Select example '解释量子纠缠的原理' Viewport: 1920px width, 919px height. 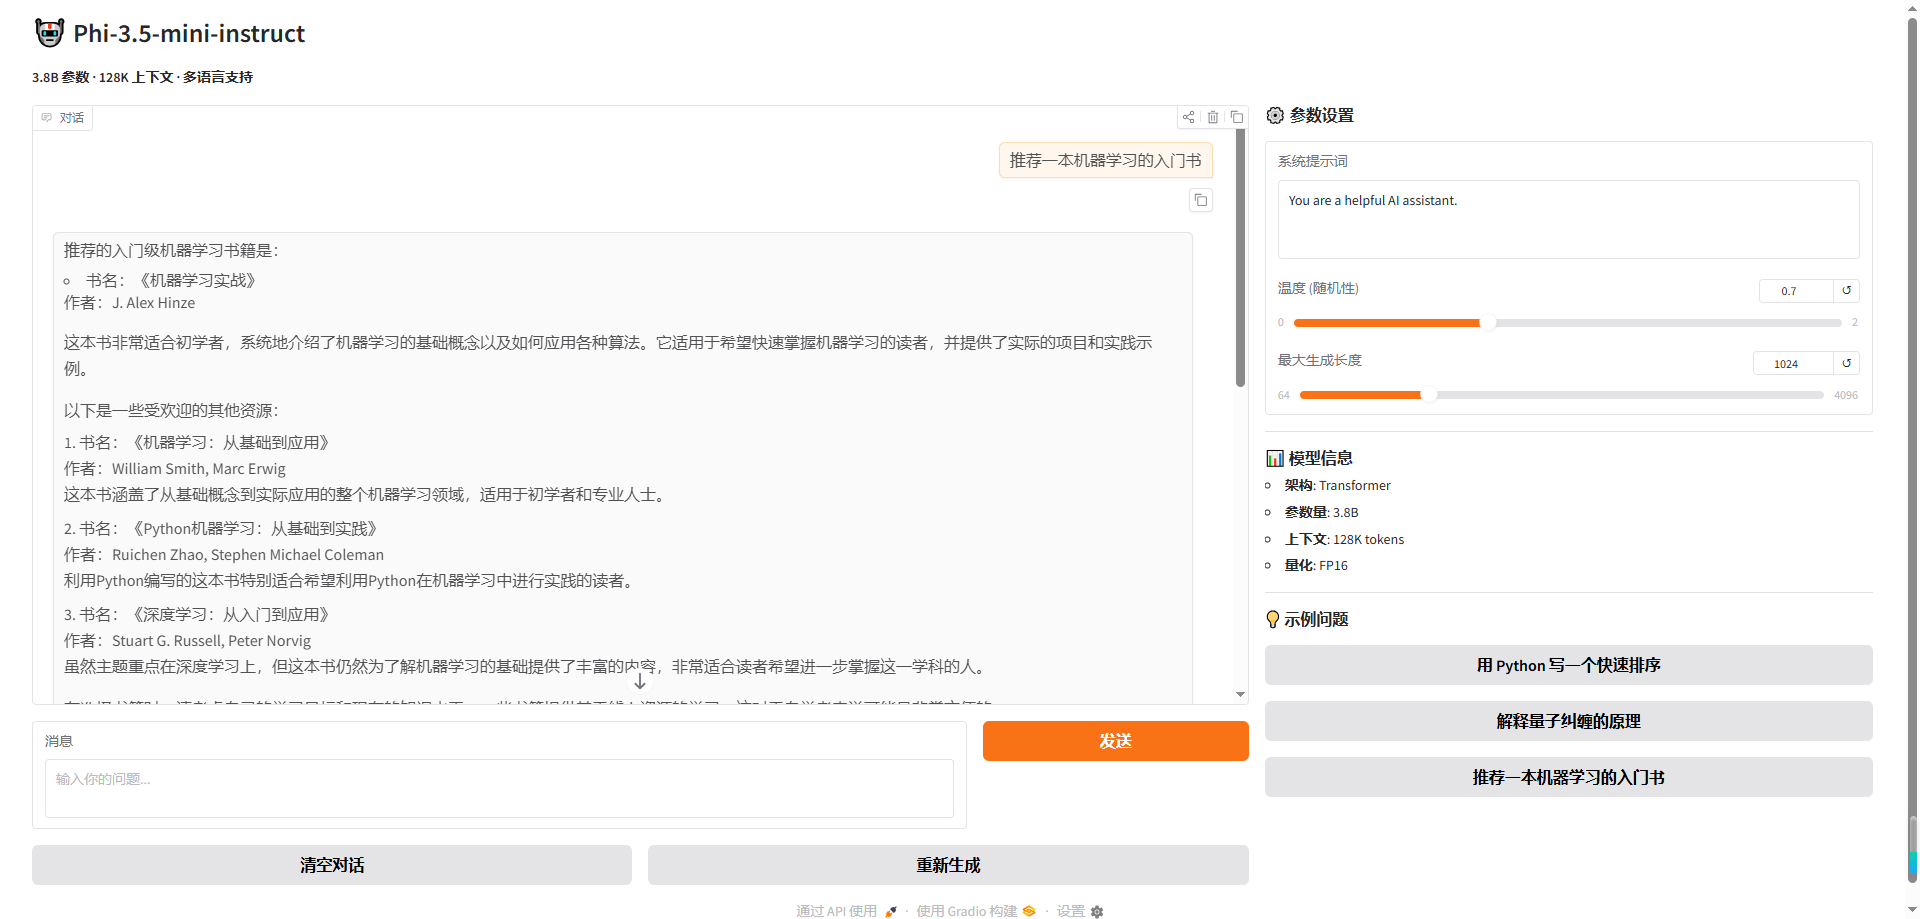pos(1568,721)
